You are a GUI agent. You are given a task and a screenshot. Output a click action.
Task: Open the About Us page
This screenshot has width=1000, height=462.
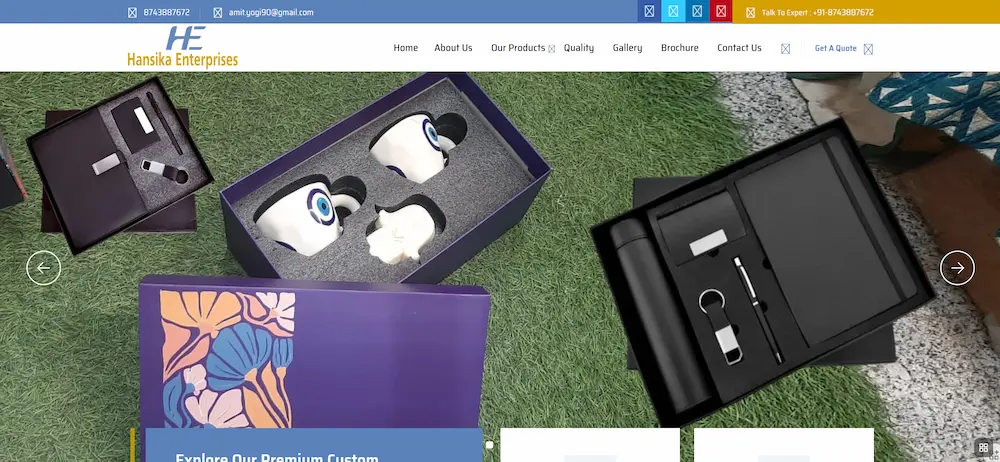point(453,48)
